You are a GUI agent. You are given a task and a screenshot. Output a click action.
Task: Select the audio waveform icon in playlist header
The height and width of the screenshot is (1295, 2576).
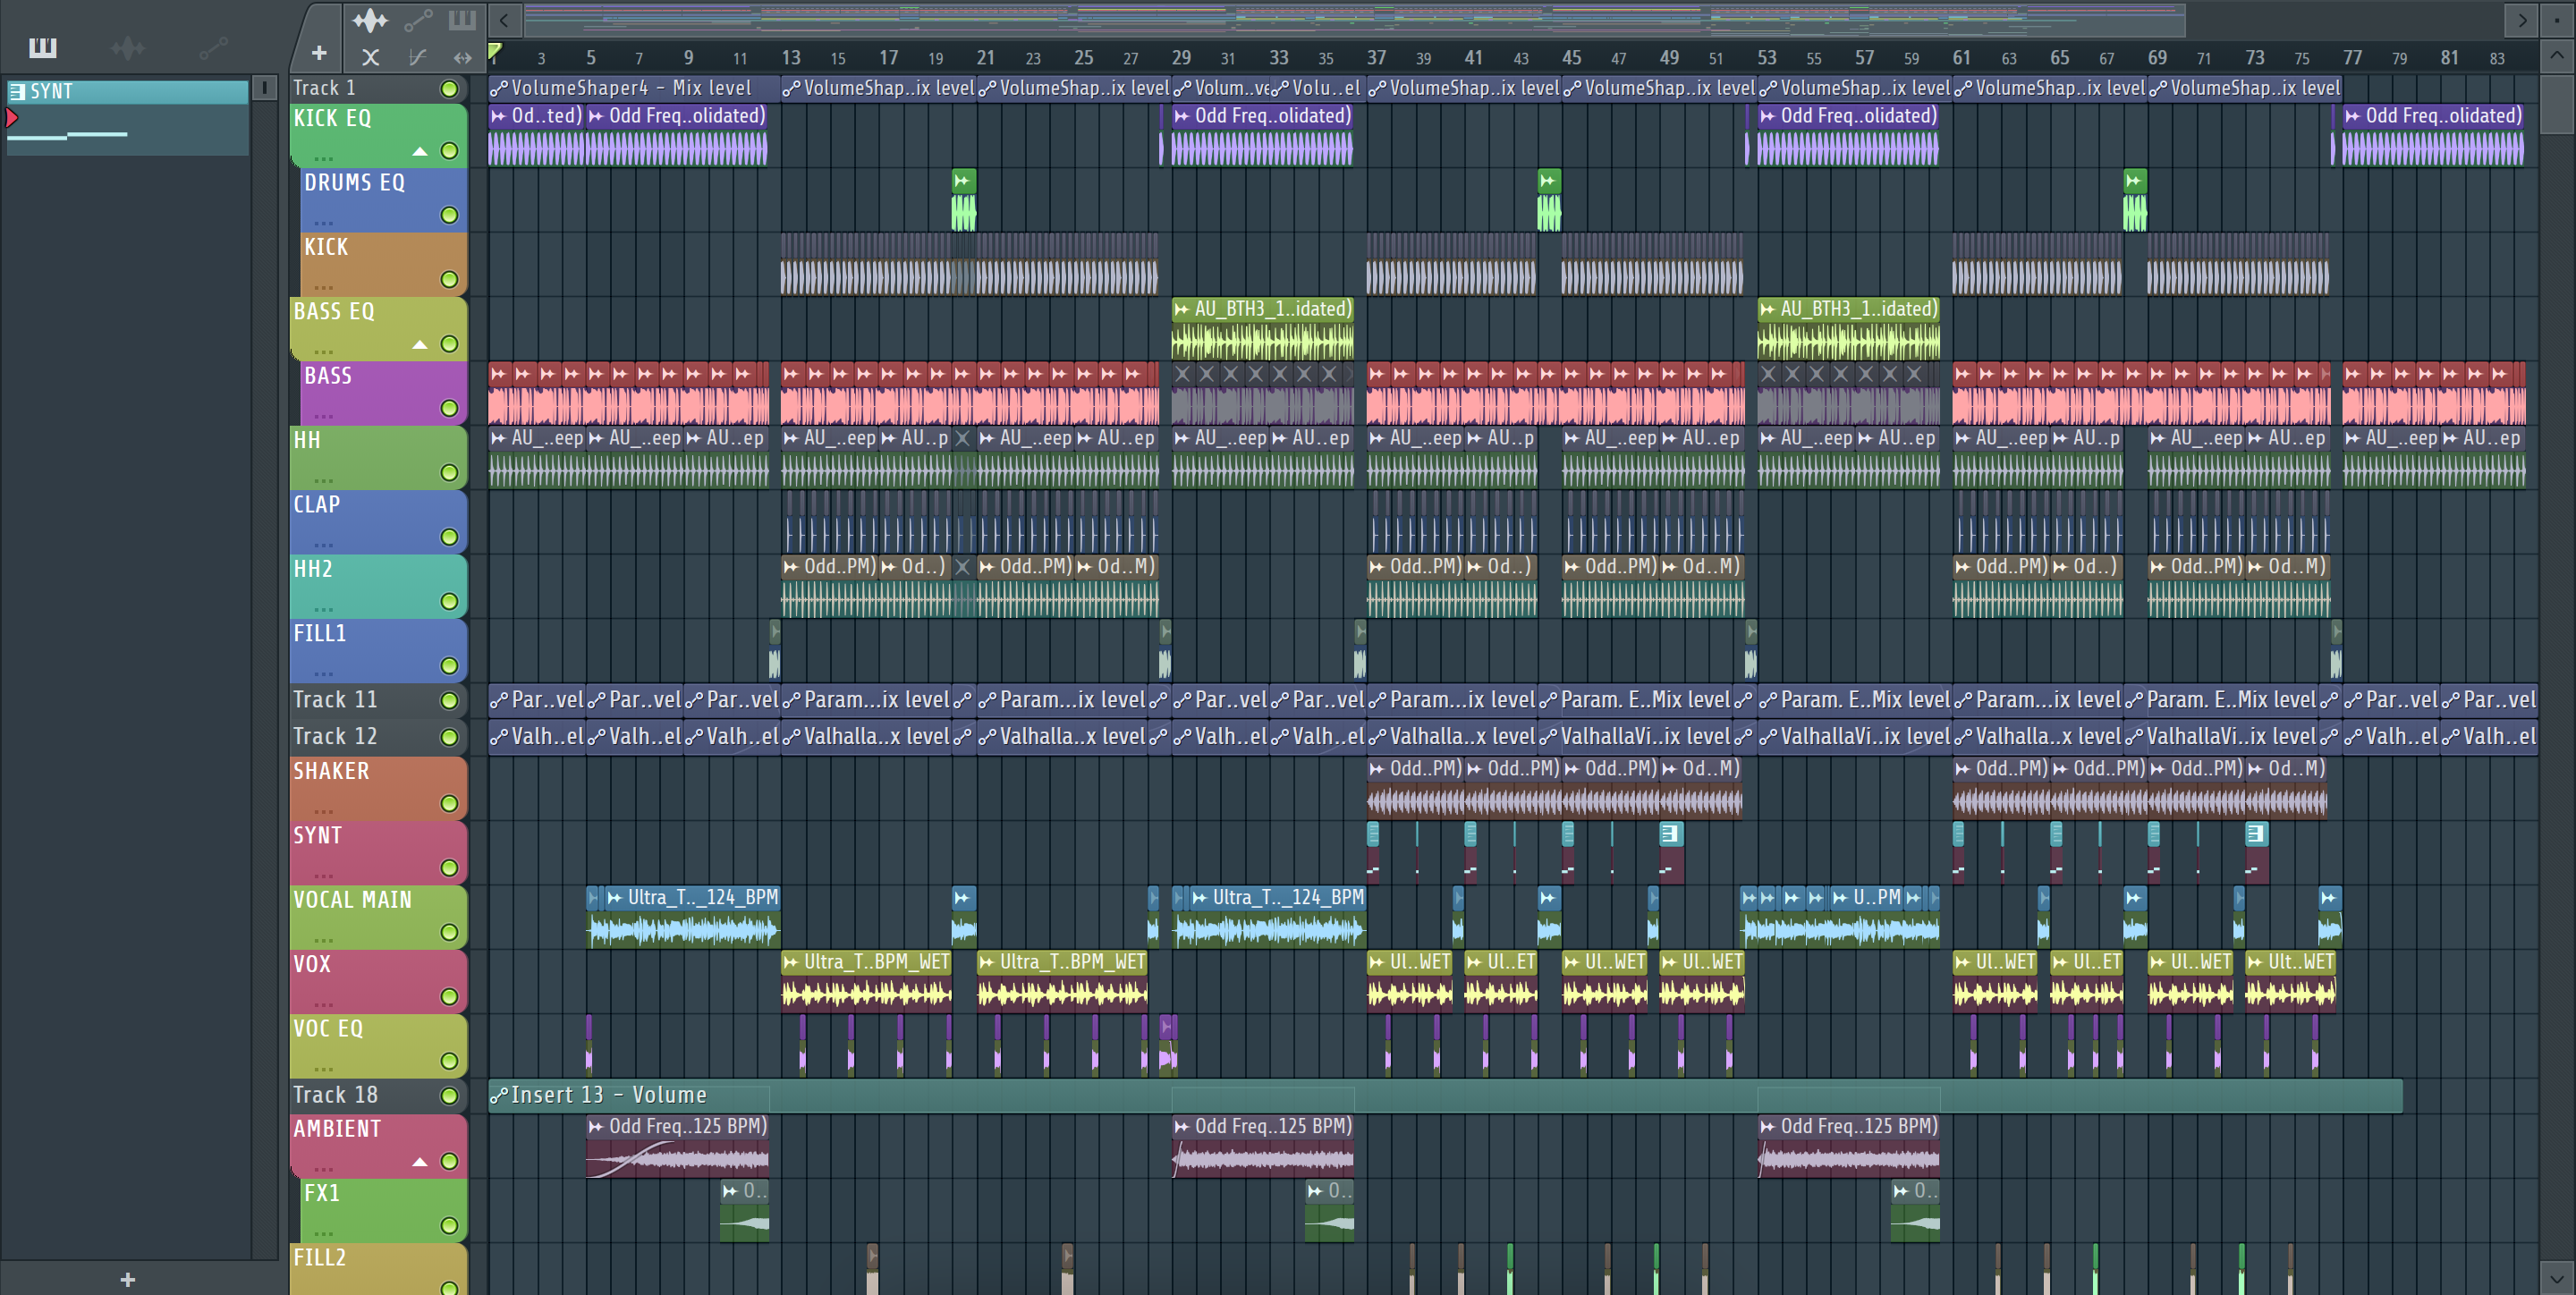point(369,20)
